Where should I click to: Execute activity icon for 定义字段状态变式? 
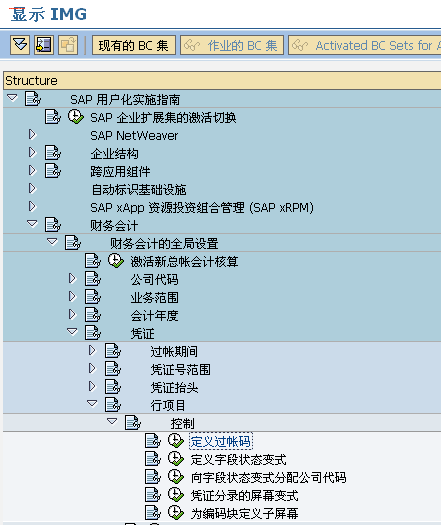click(x=176, y=459)
